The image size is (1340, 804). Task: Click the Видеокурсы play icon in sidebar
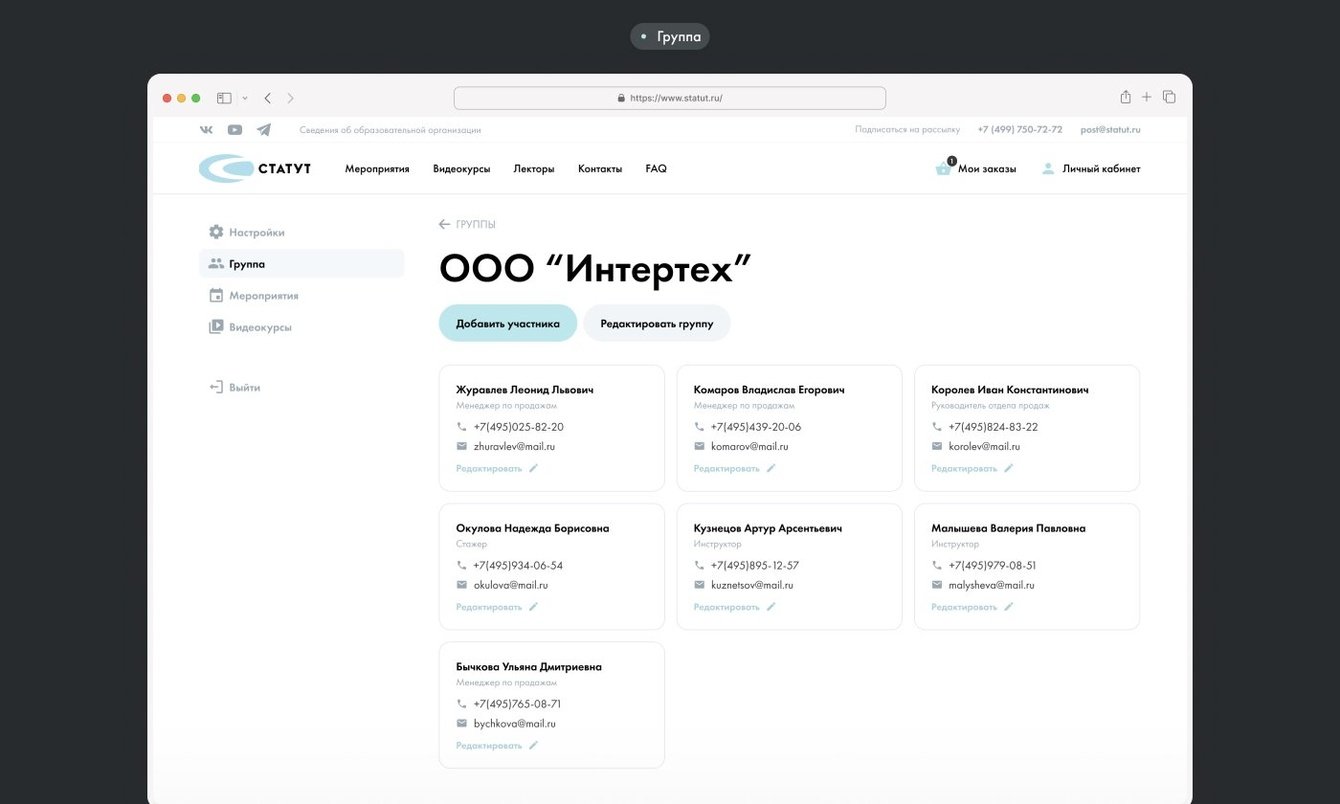point(216,327)
